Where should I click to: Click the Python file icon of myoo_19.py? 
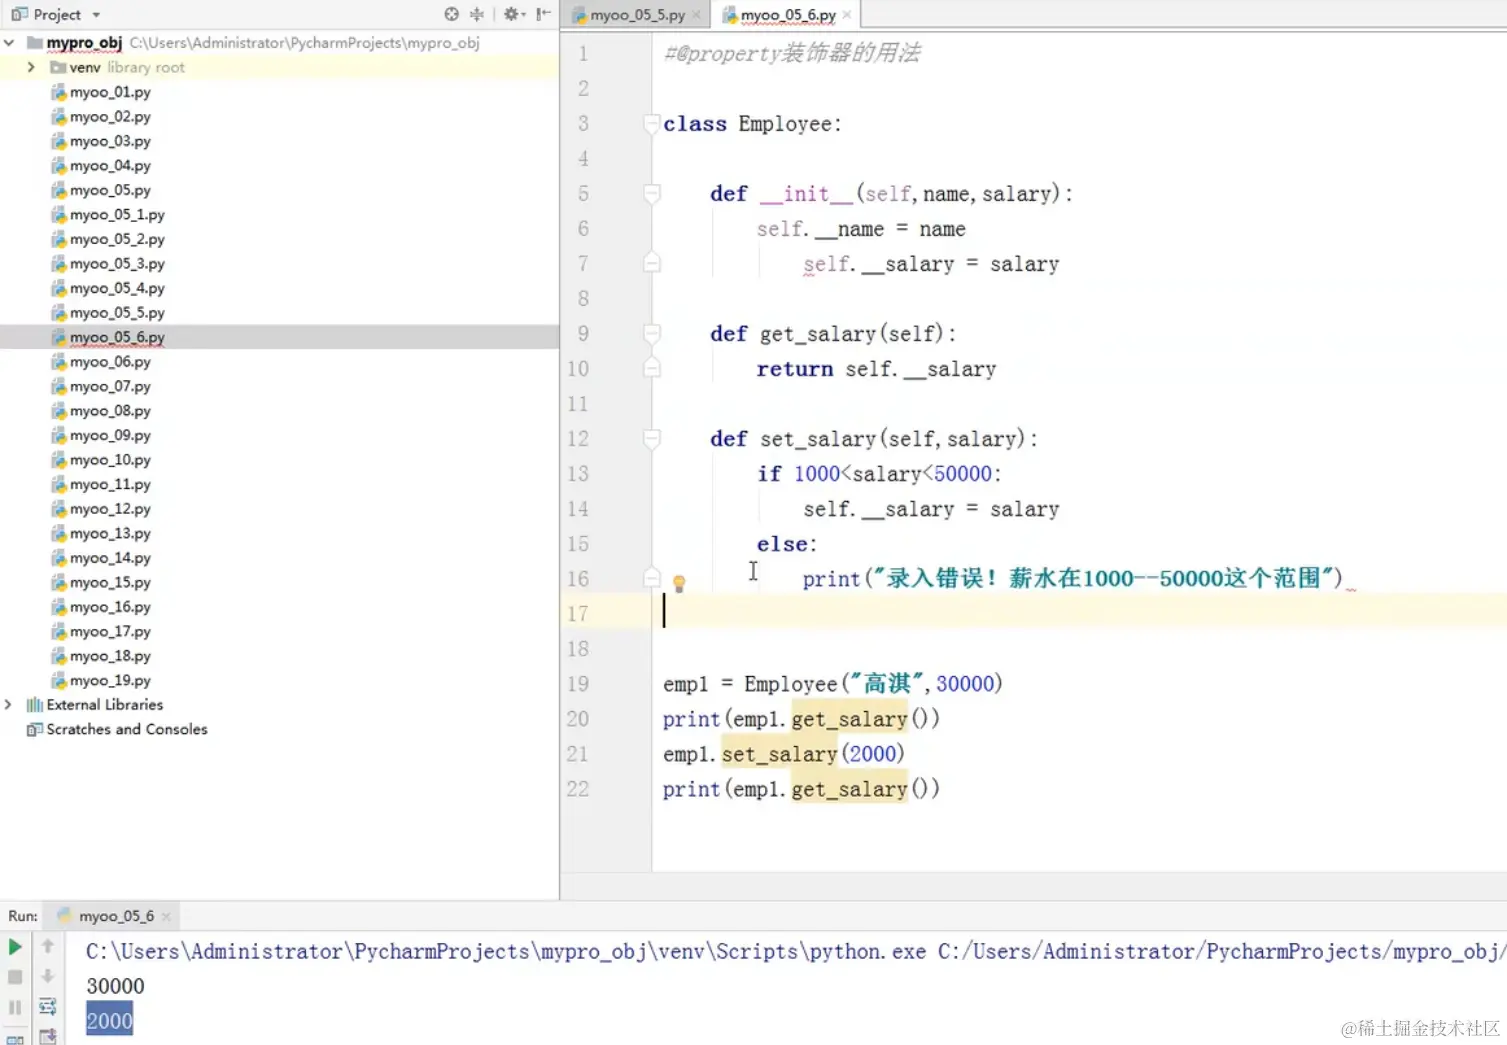pos(59,681)
